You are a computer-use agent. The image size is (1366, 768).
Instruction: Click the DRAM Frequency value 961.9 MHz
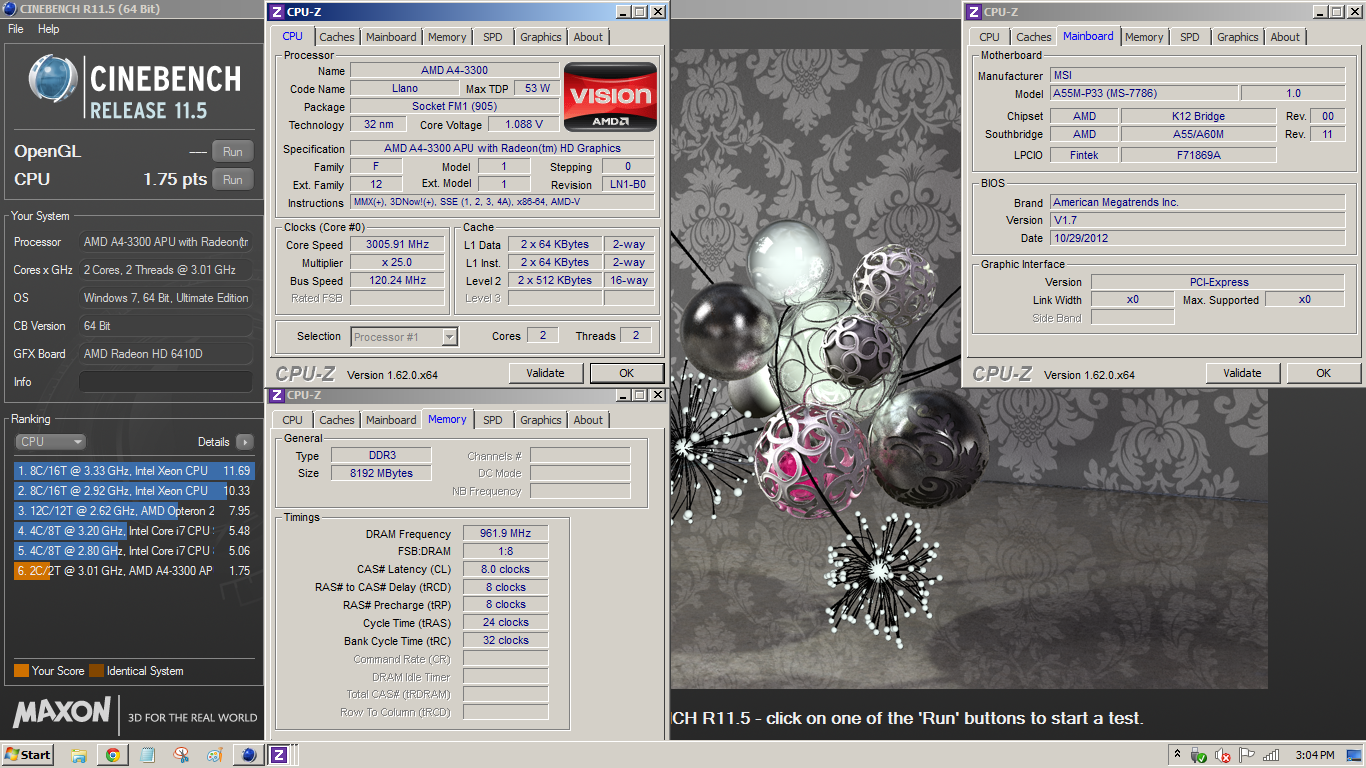tap(505, 534)
